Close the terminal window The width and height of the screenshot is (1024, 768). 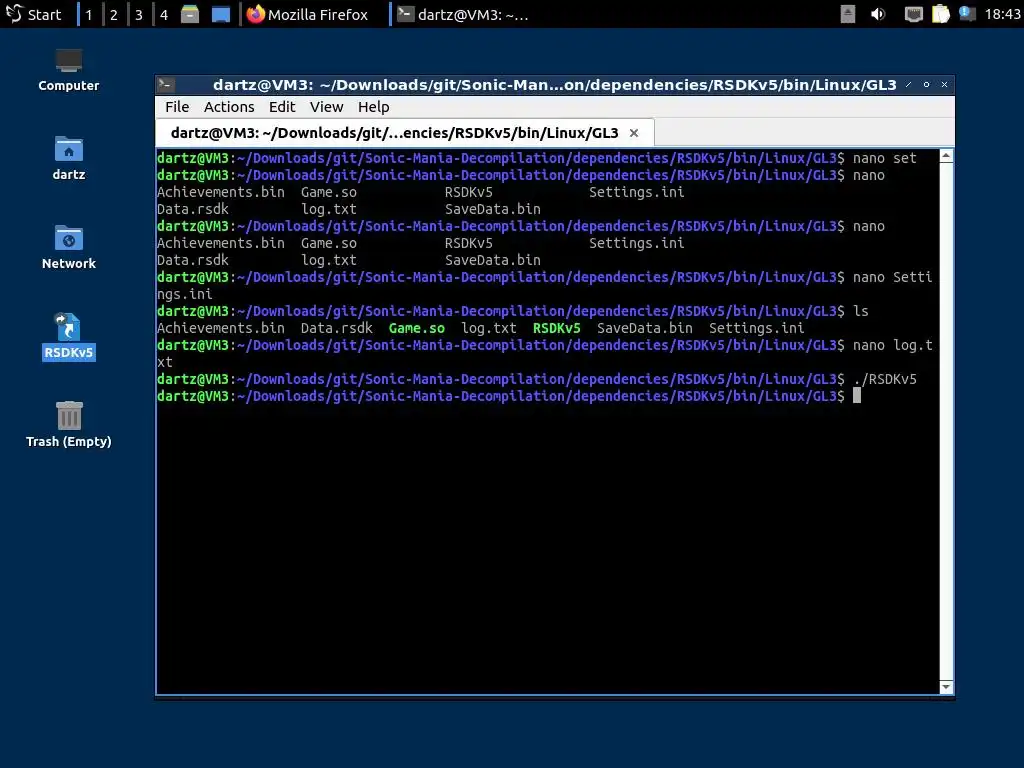coord(944,84)
